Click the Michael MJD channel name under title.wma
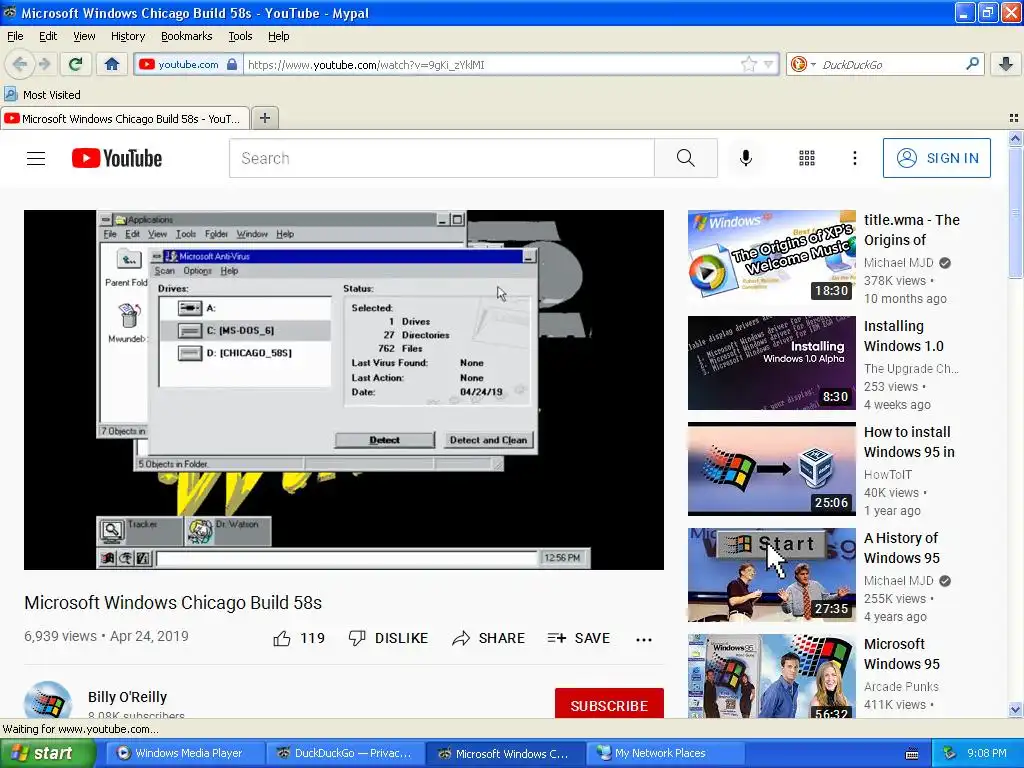The width and height of the screenshot is (1024, 768). [899, 263]
